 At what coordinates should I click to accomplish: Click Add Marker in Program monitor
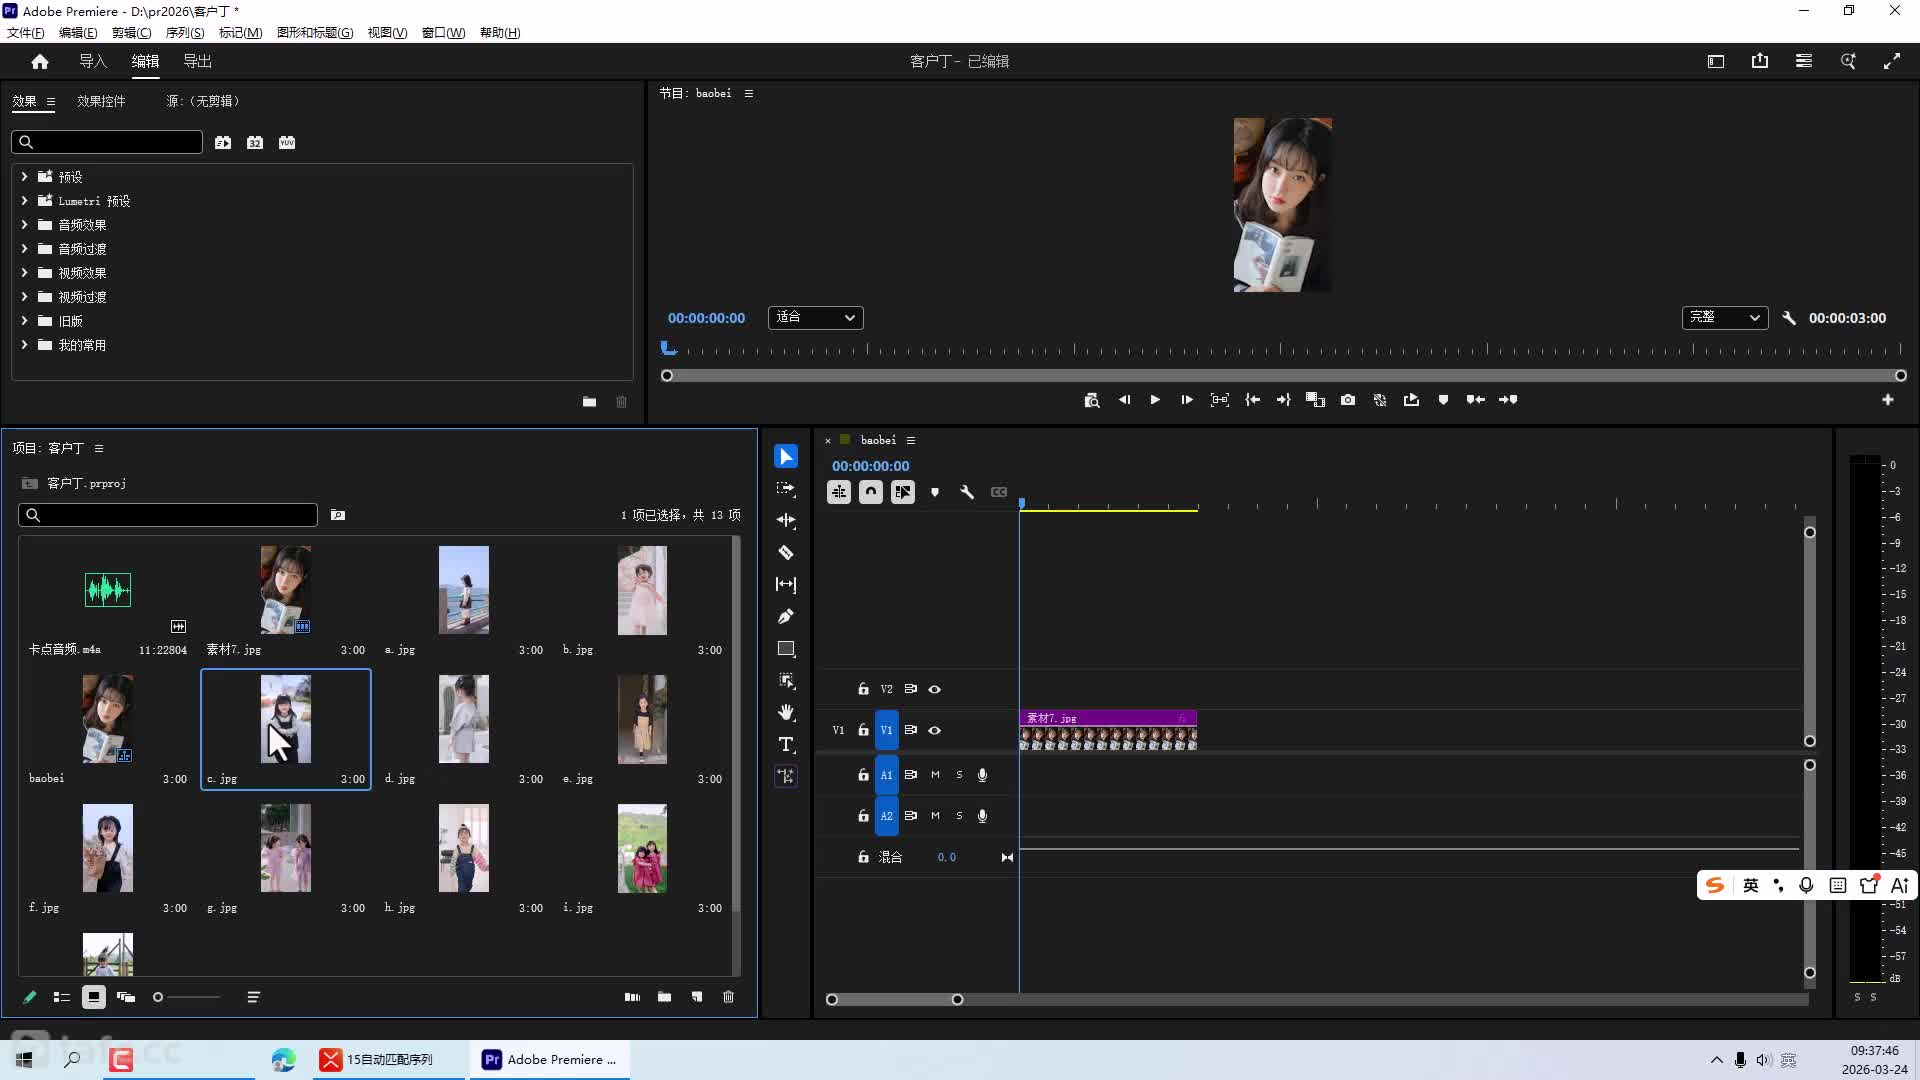pos(1443,400)
